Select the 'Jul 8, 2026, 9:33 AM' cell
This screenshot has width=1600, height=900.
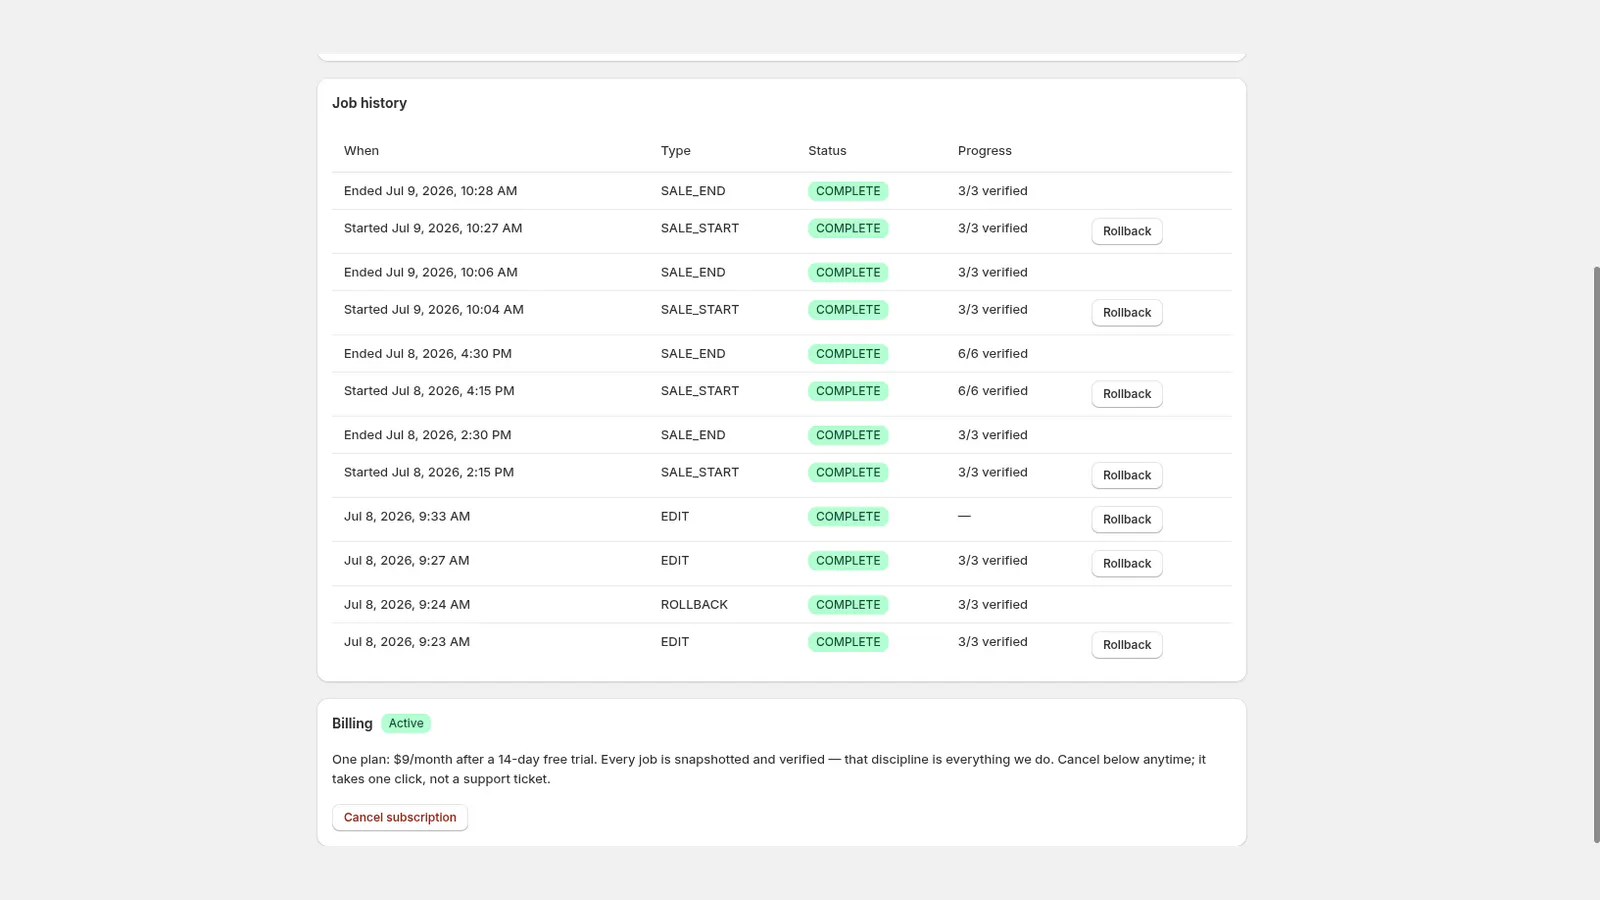490,520
